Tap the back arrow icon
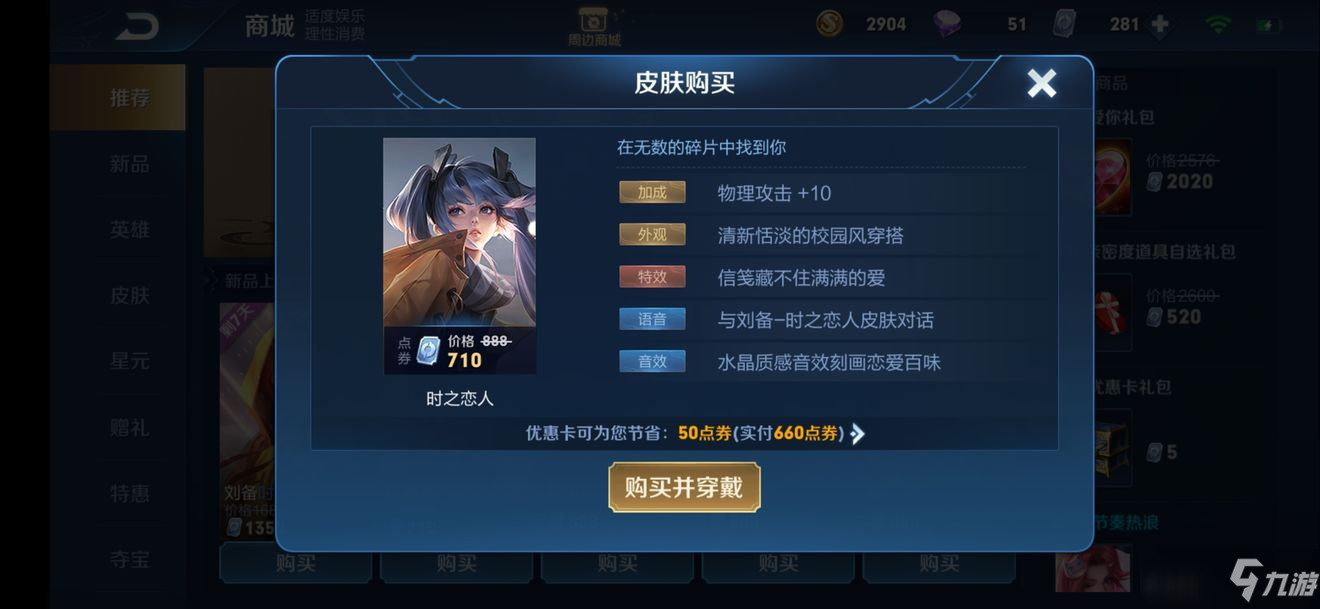Viewport: 1320px width, 609px height. click(137, 25)
